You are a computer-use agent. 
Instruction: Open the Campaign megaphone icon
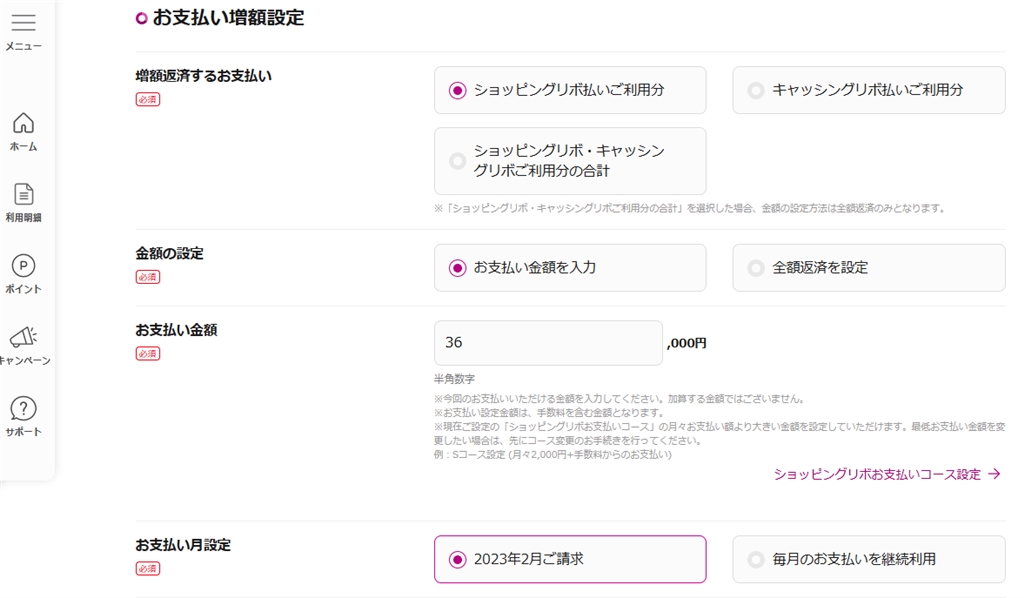coord(23,337)
